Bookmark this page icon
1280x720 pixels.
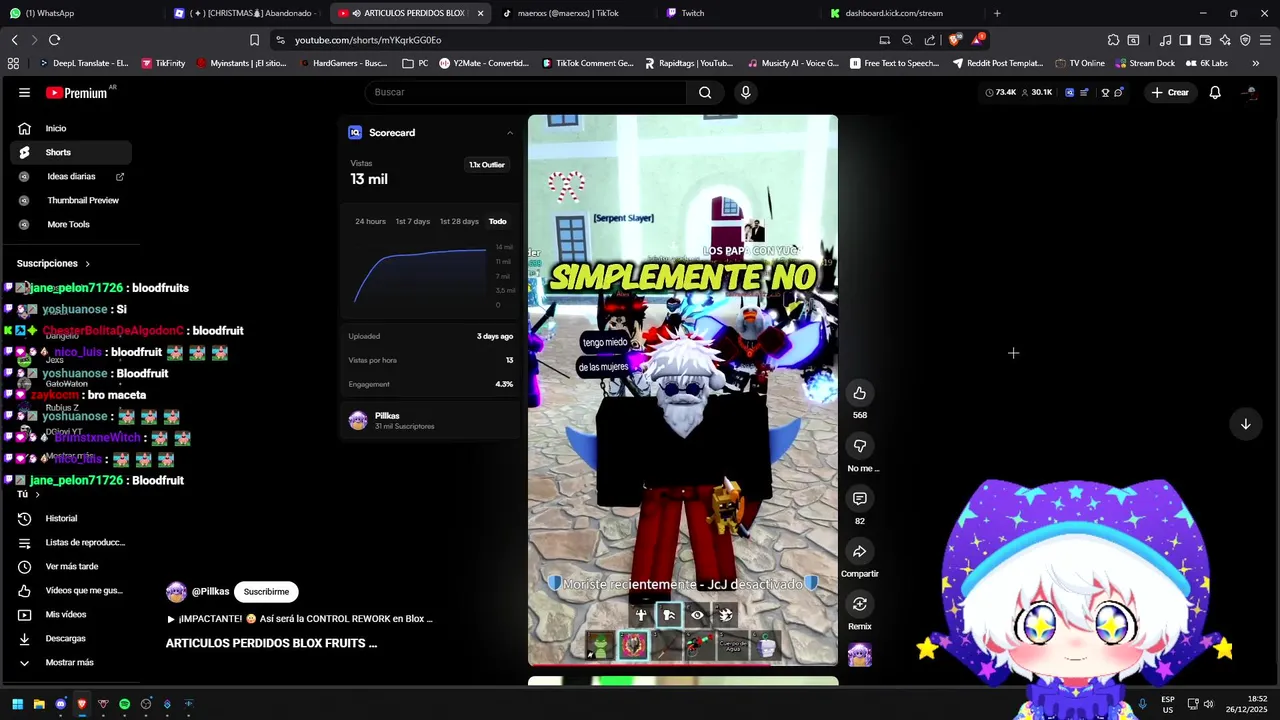[254, 40]
